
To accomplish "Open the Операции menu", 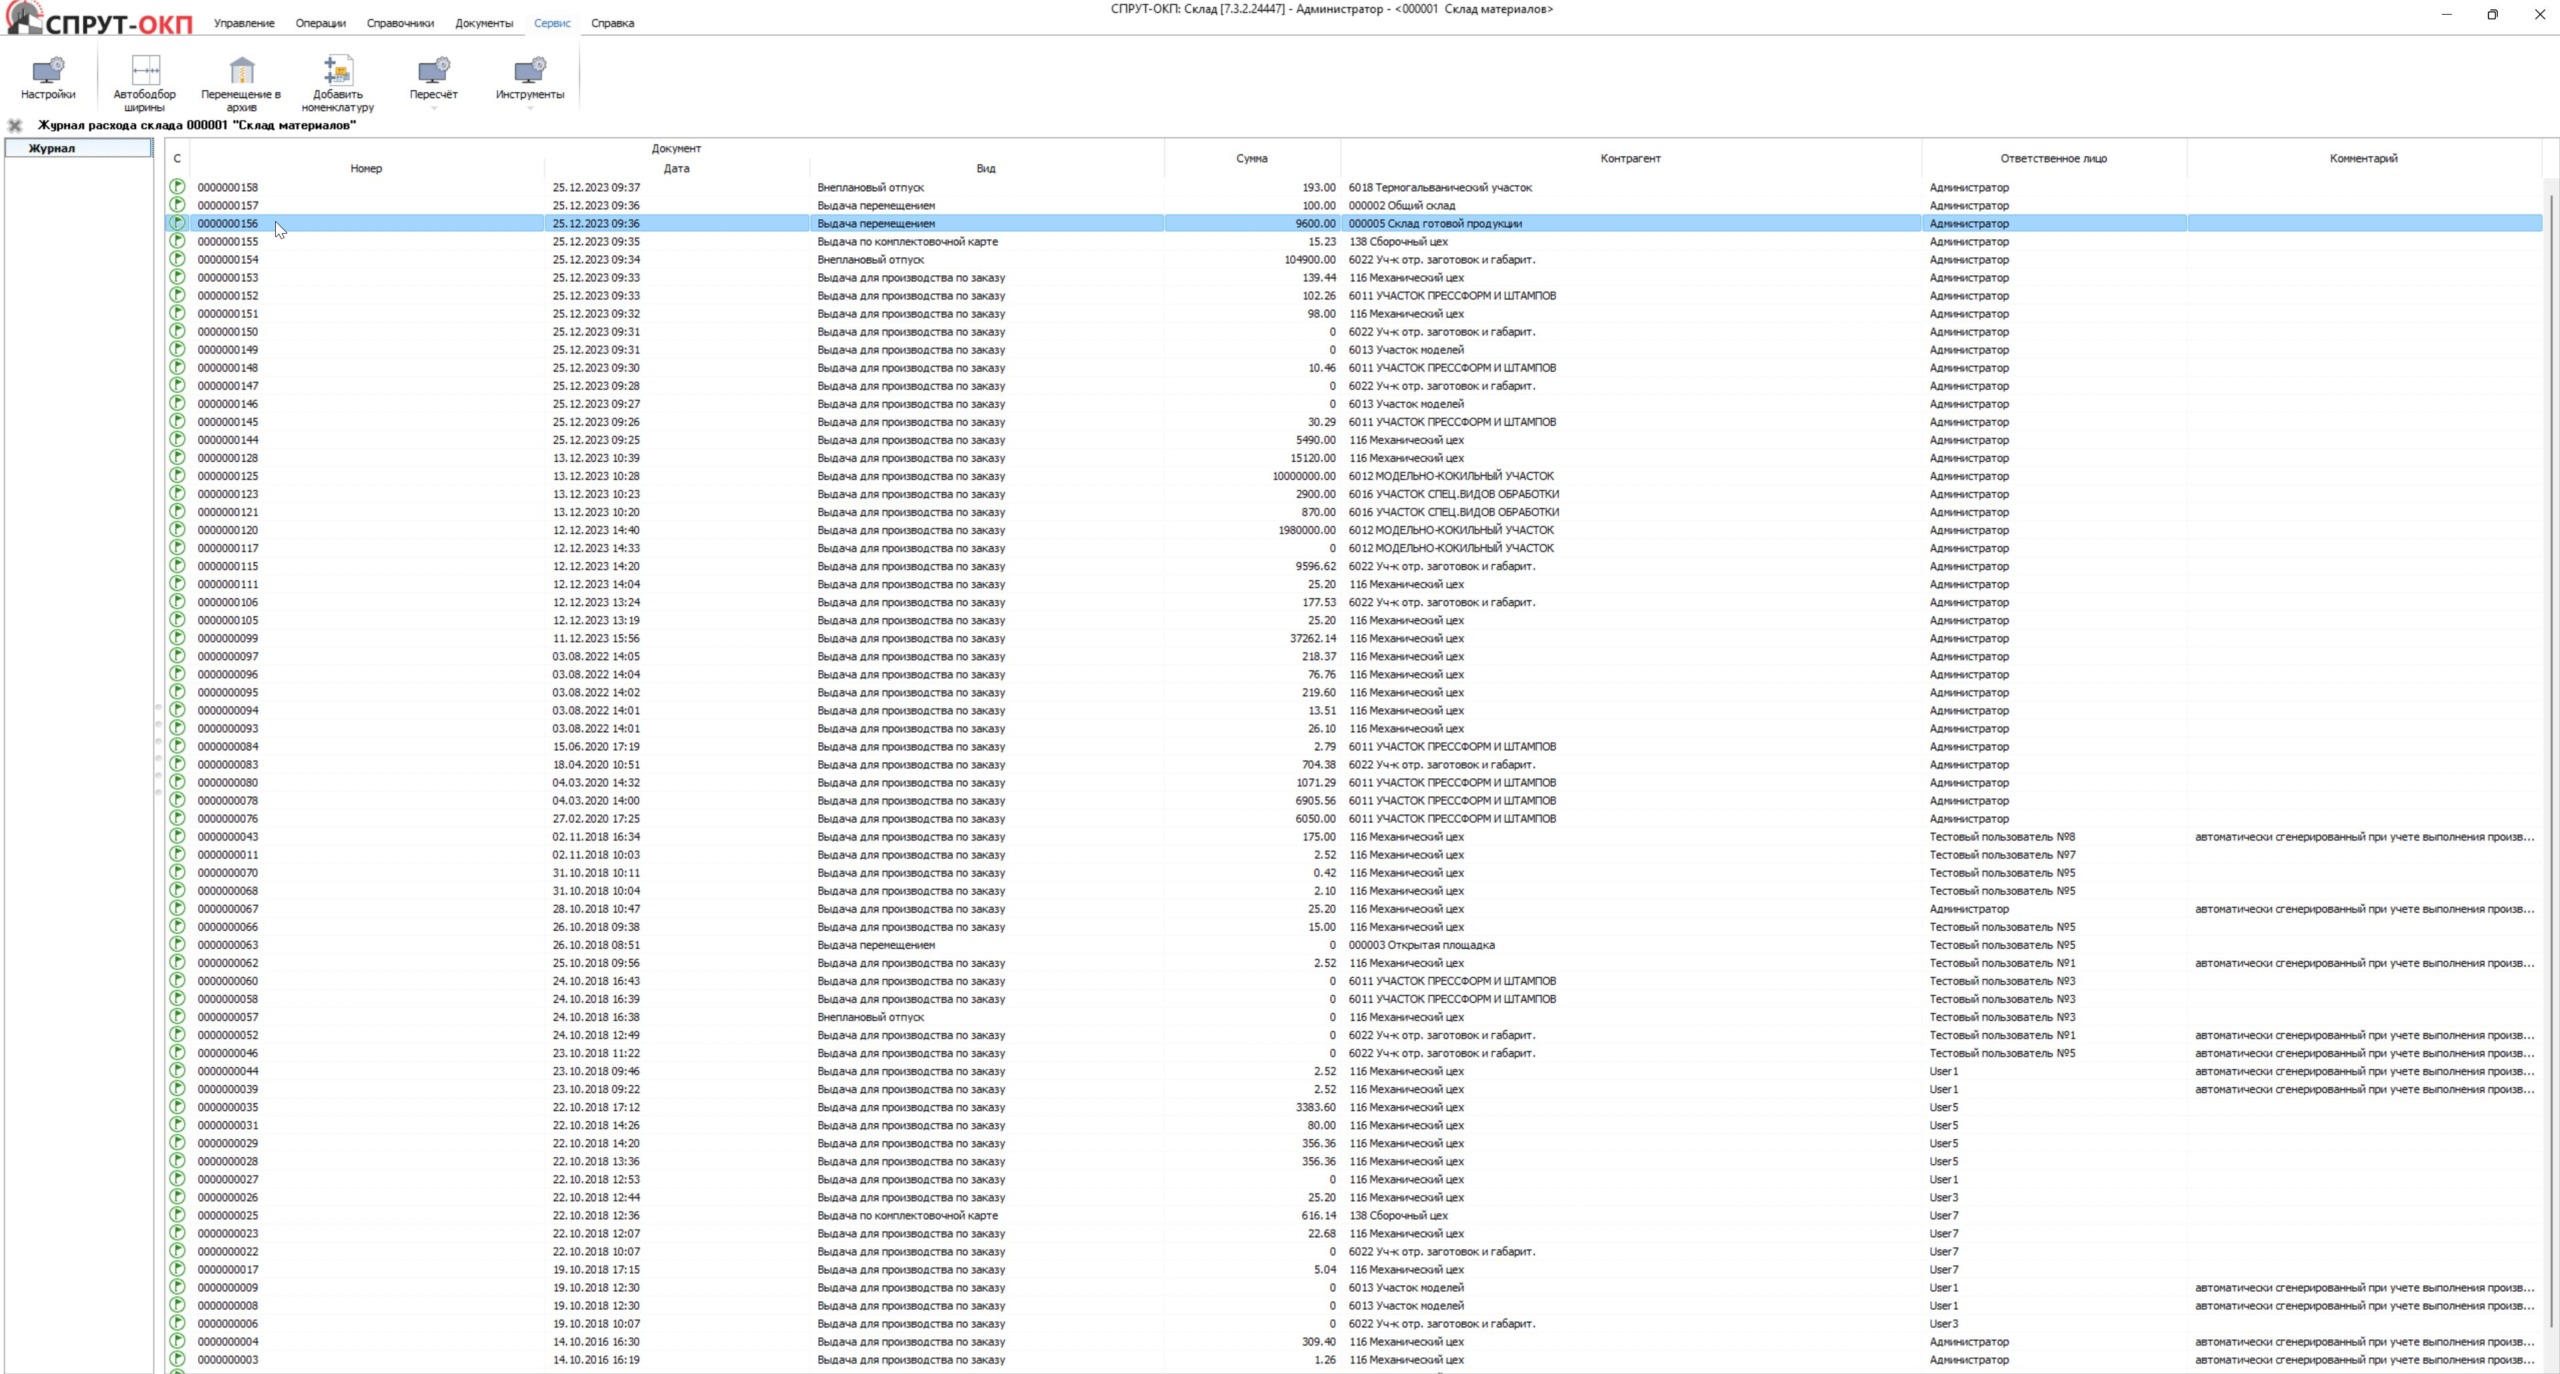I will tap(320, 23).
